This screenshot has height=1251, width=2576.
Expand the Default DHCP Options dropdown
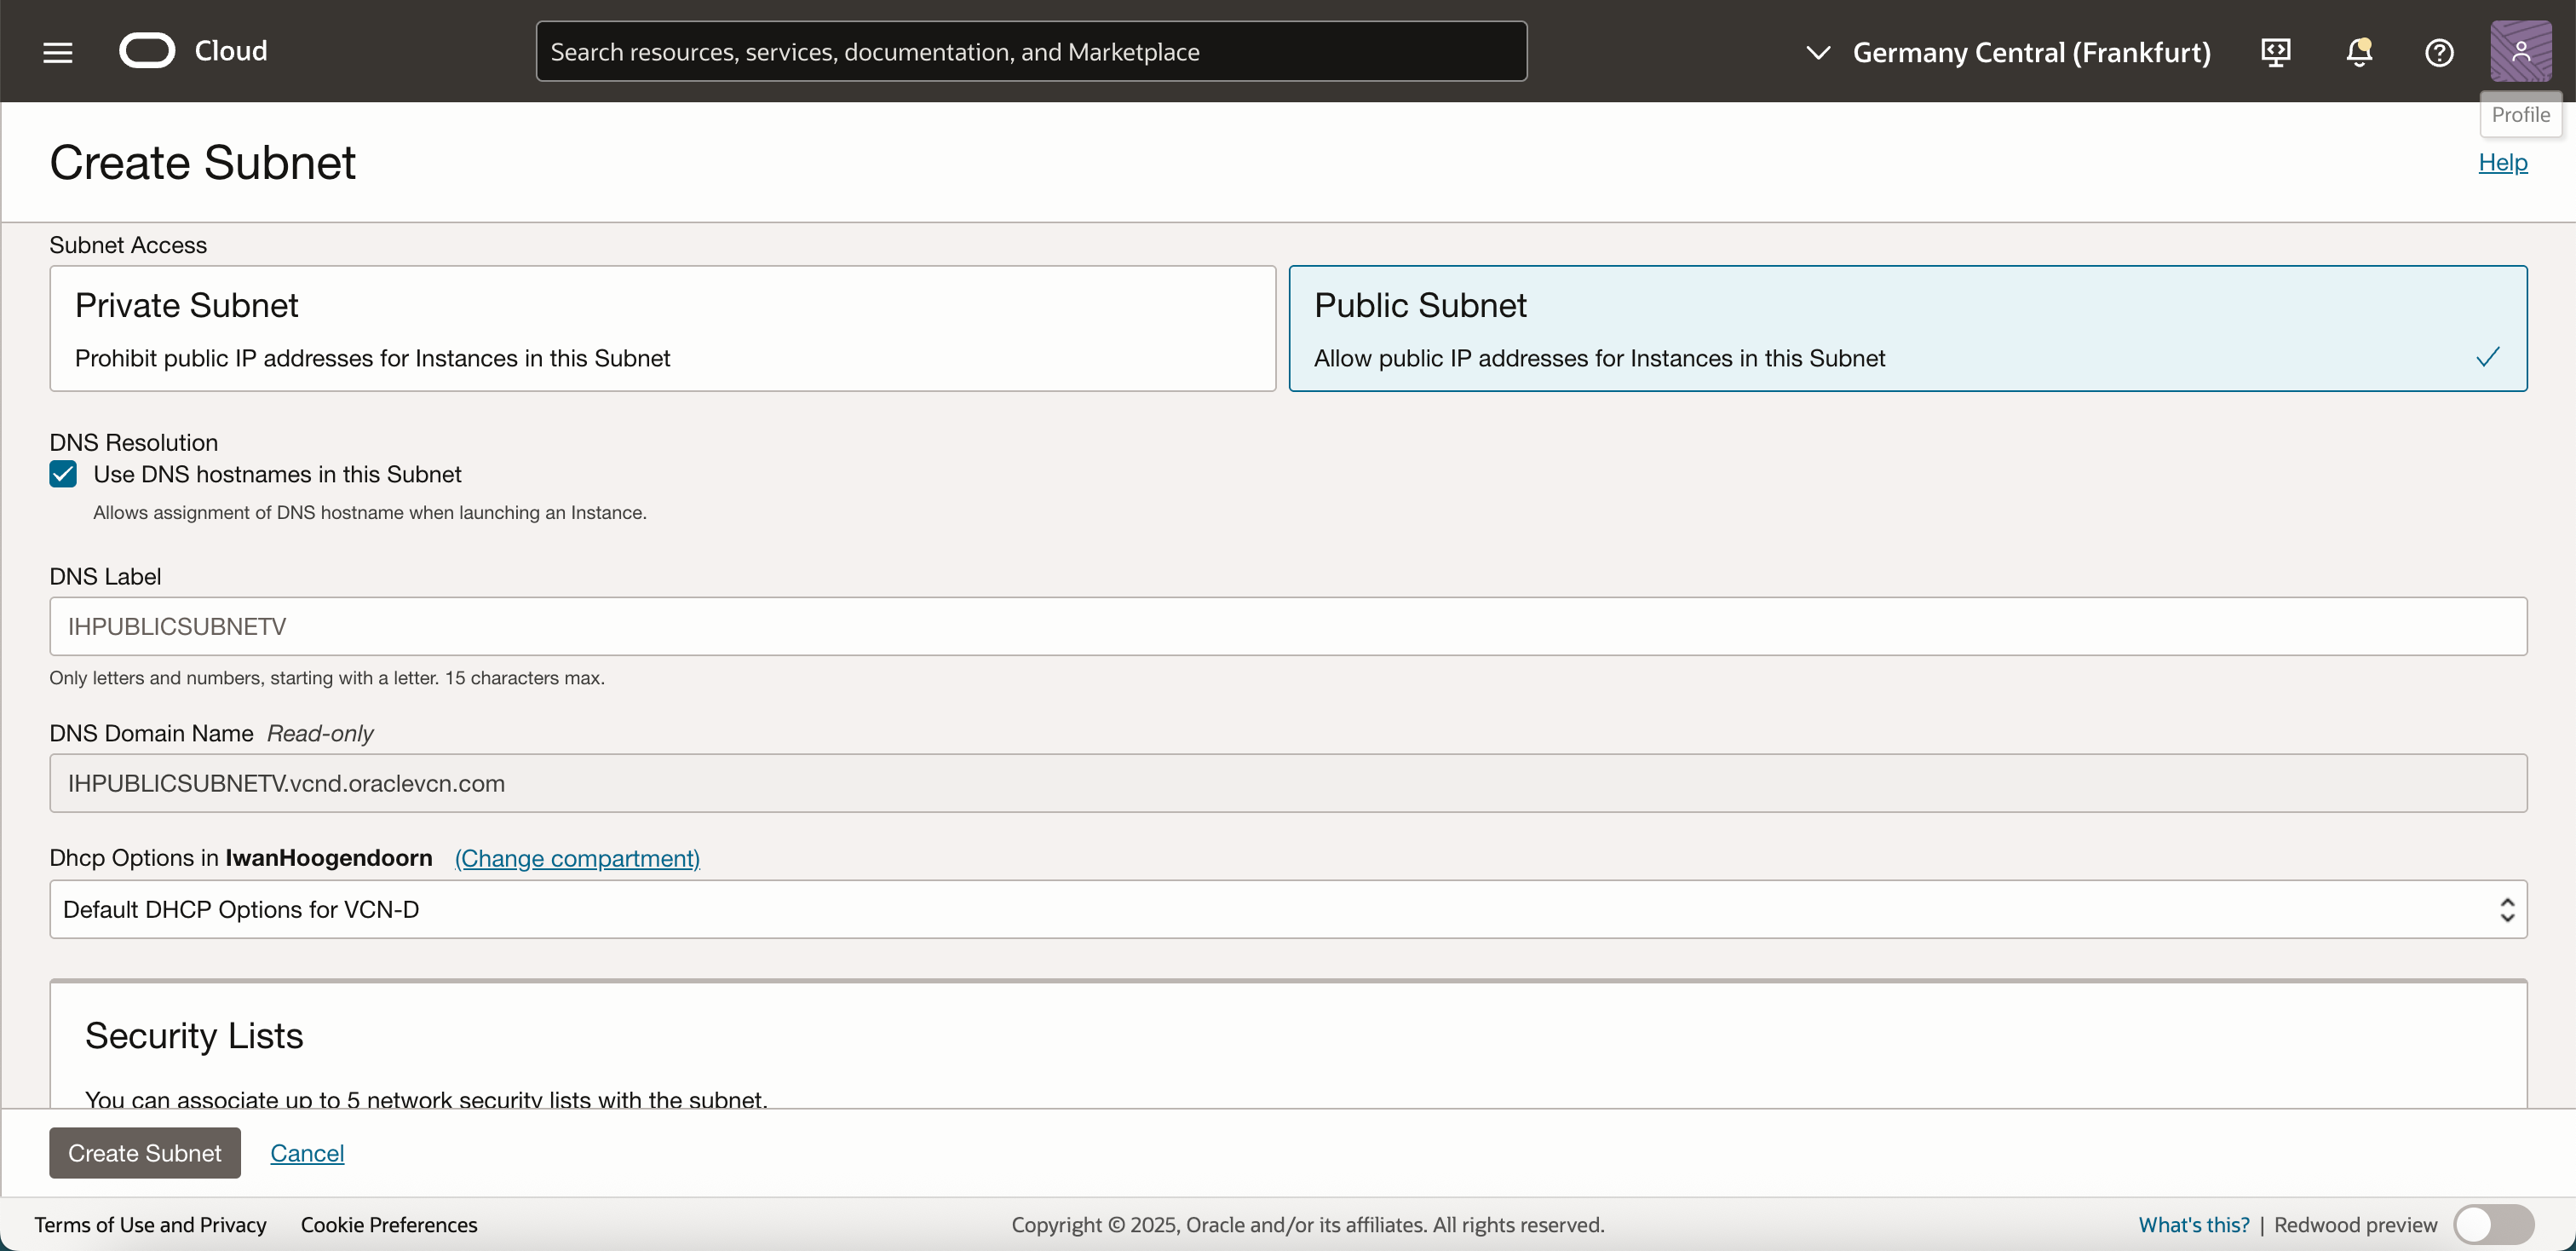pyautogui.click(x=1287, y=909)
